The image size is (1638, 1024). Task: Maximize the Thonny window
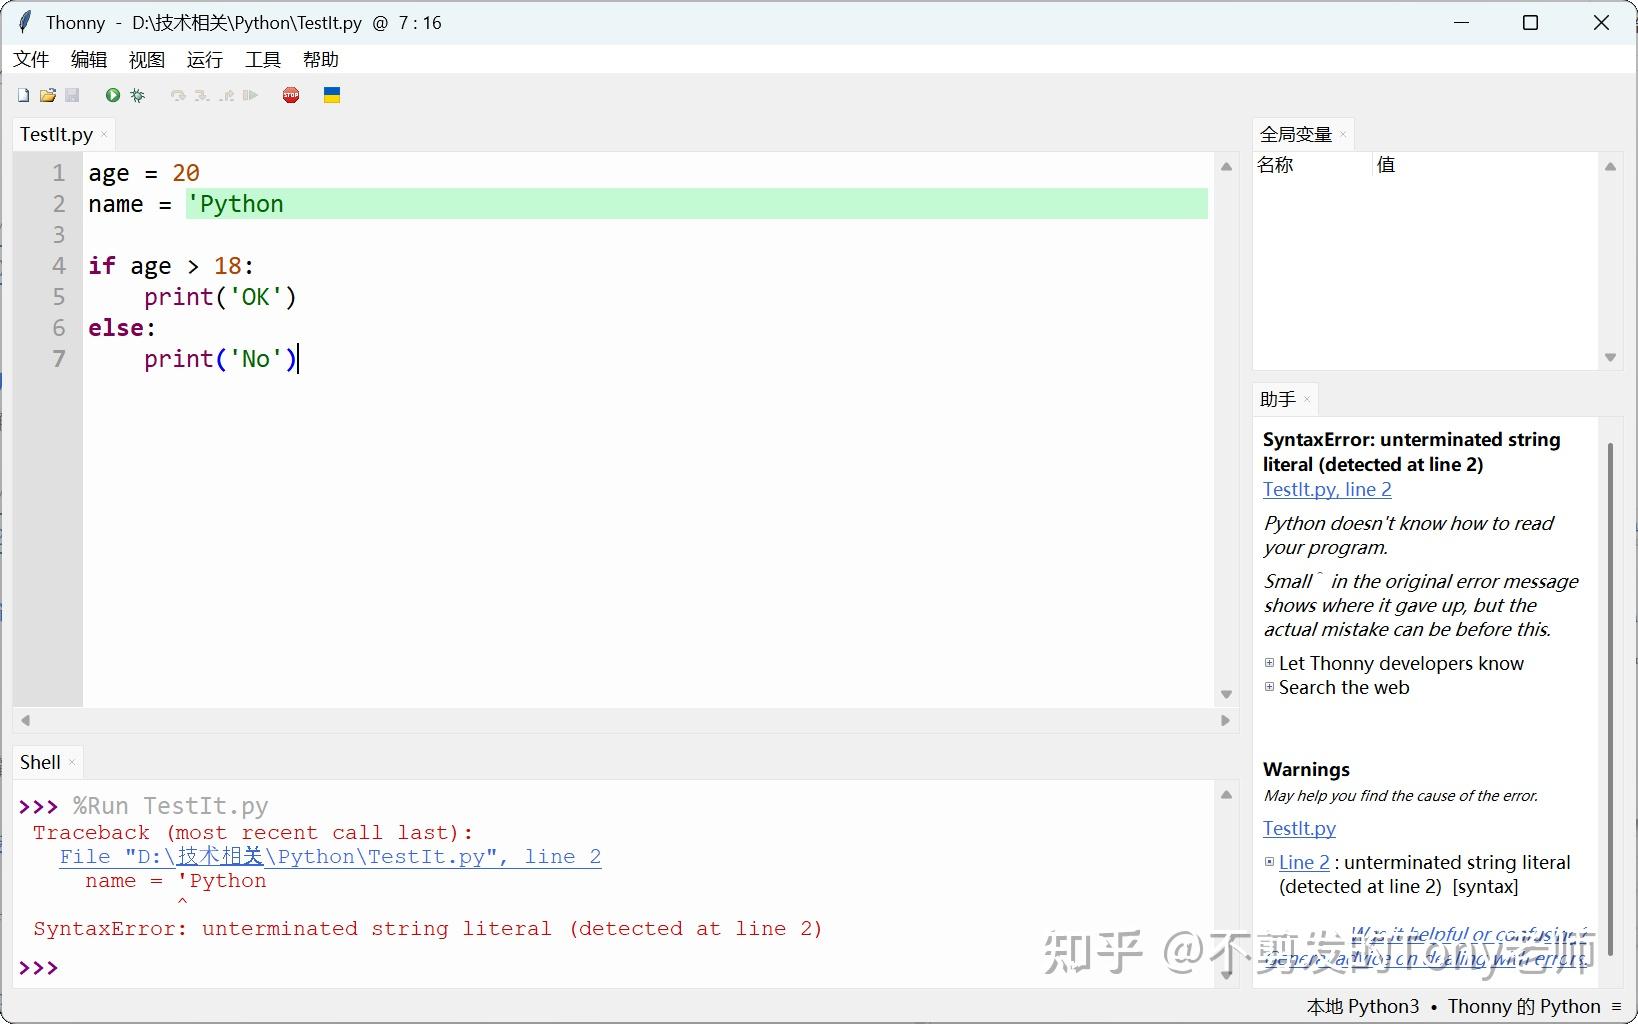pyautogui.click(x=1530, y=22)
